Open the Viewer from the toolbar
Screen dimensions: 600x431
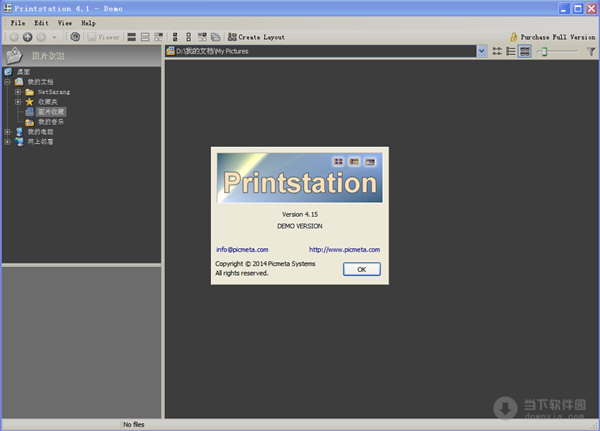point(103,37)
